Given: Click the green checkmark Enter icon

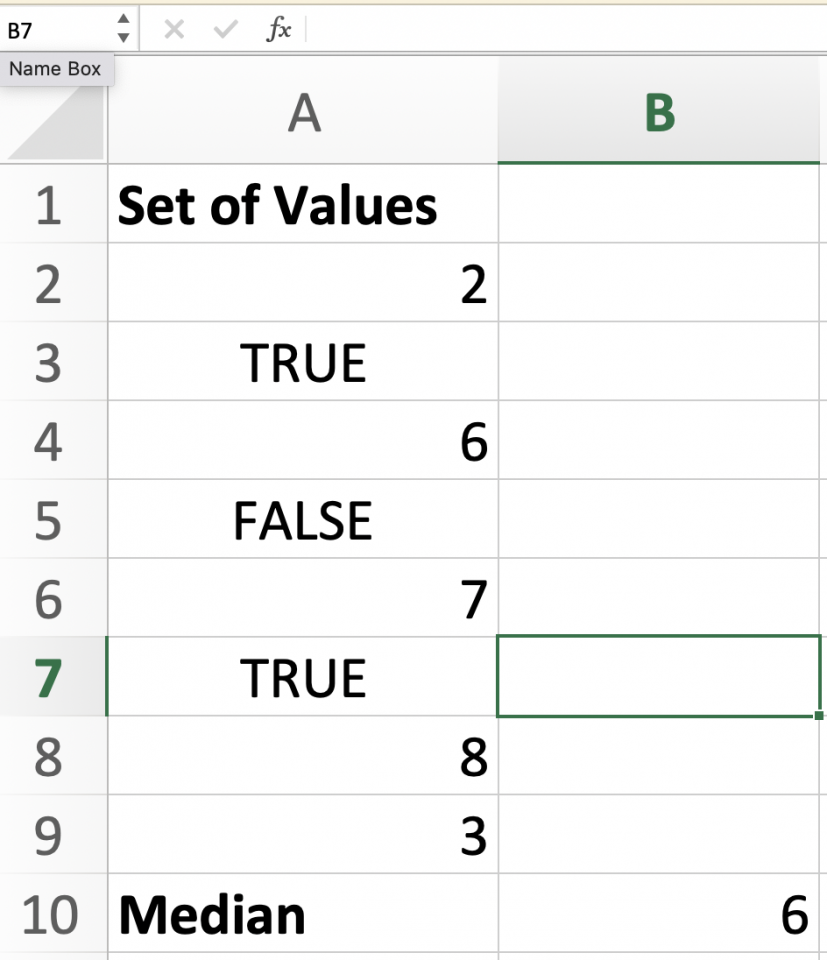Looking at the screenshot, I should (222, 29).
